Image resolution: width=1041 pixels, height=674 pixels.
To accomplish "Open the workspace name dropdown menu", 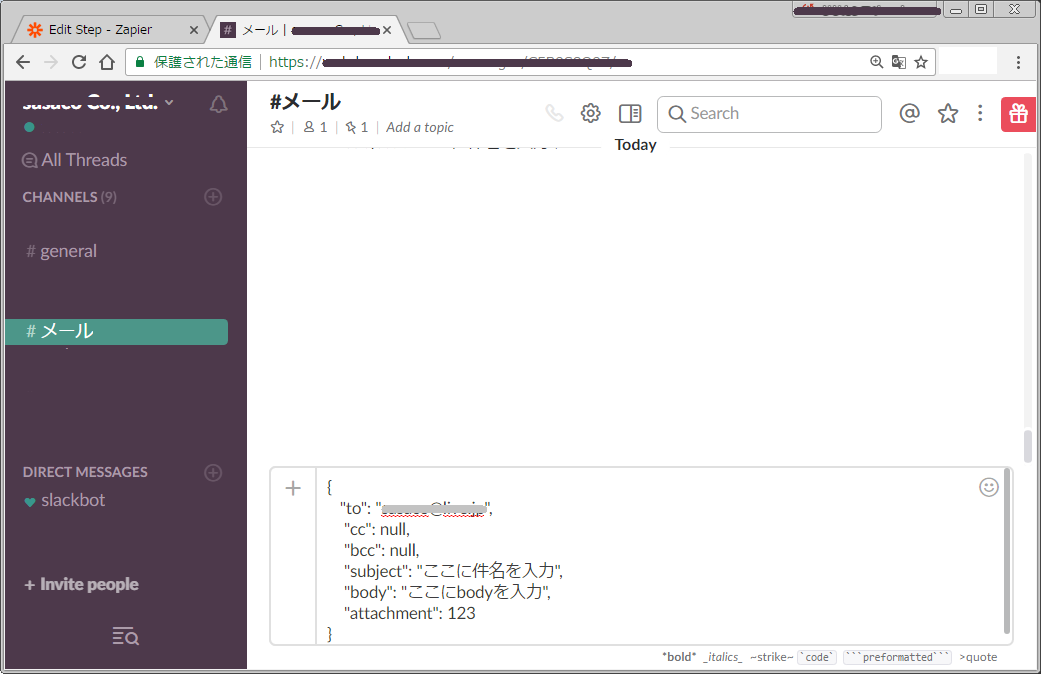I will pos(95,101).
